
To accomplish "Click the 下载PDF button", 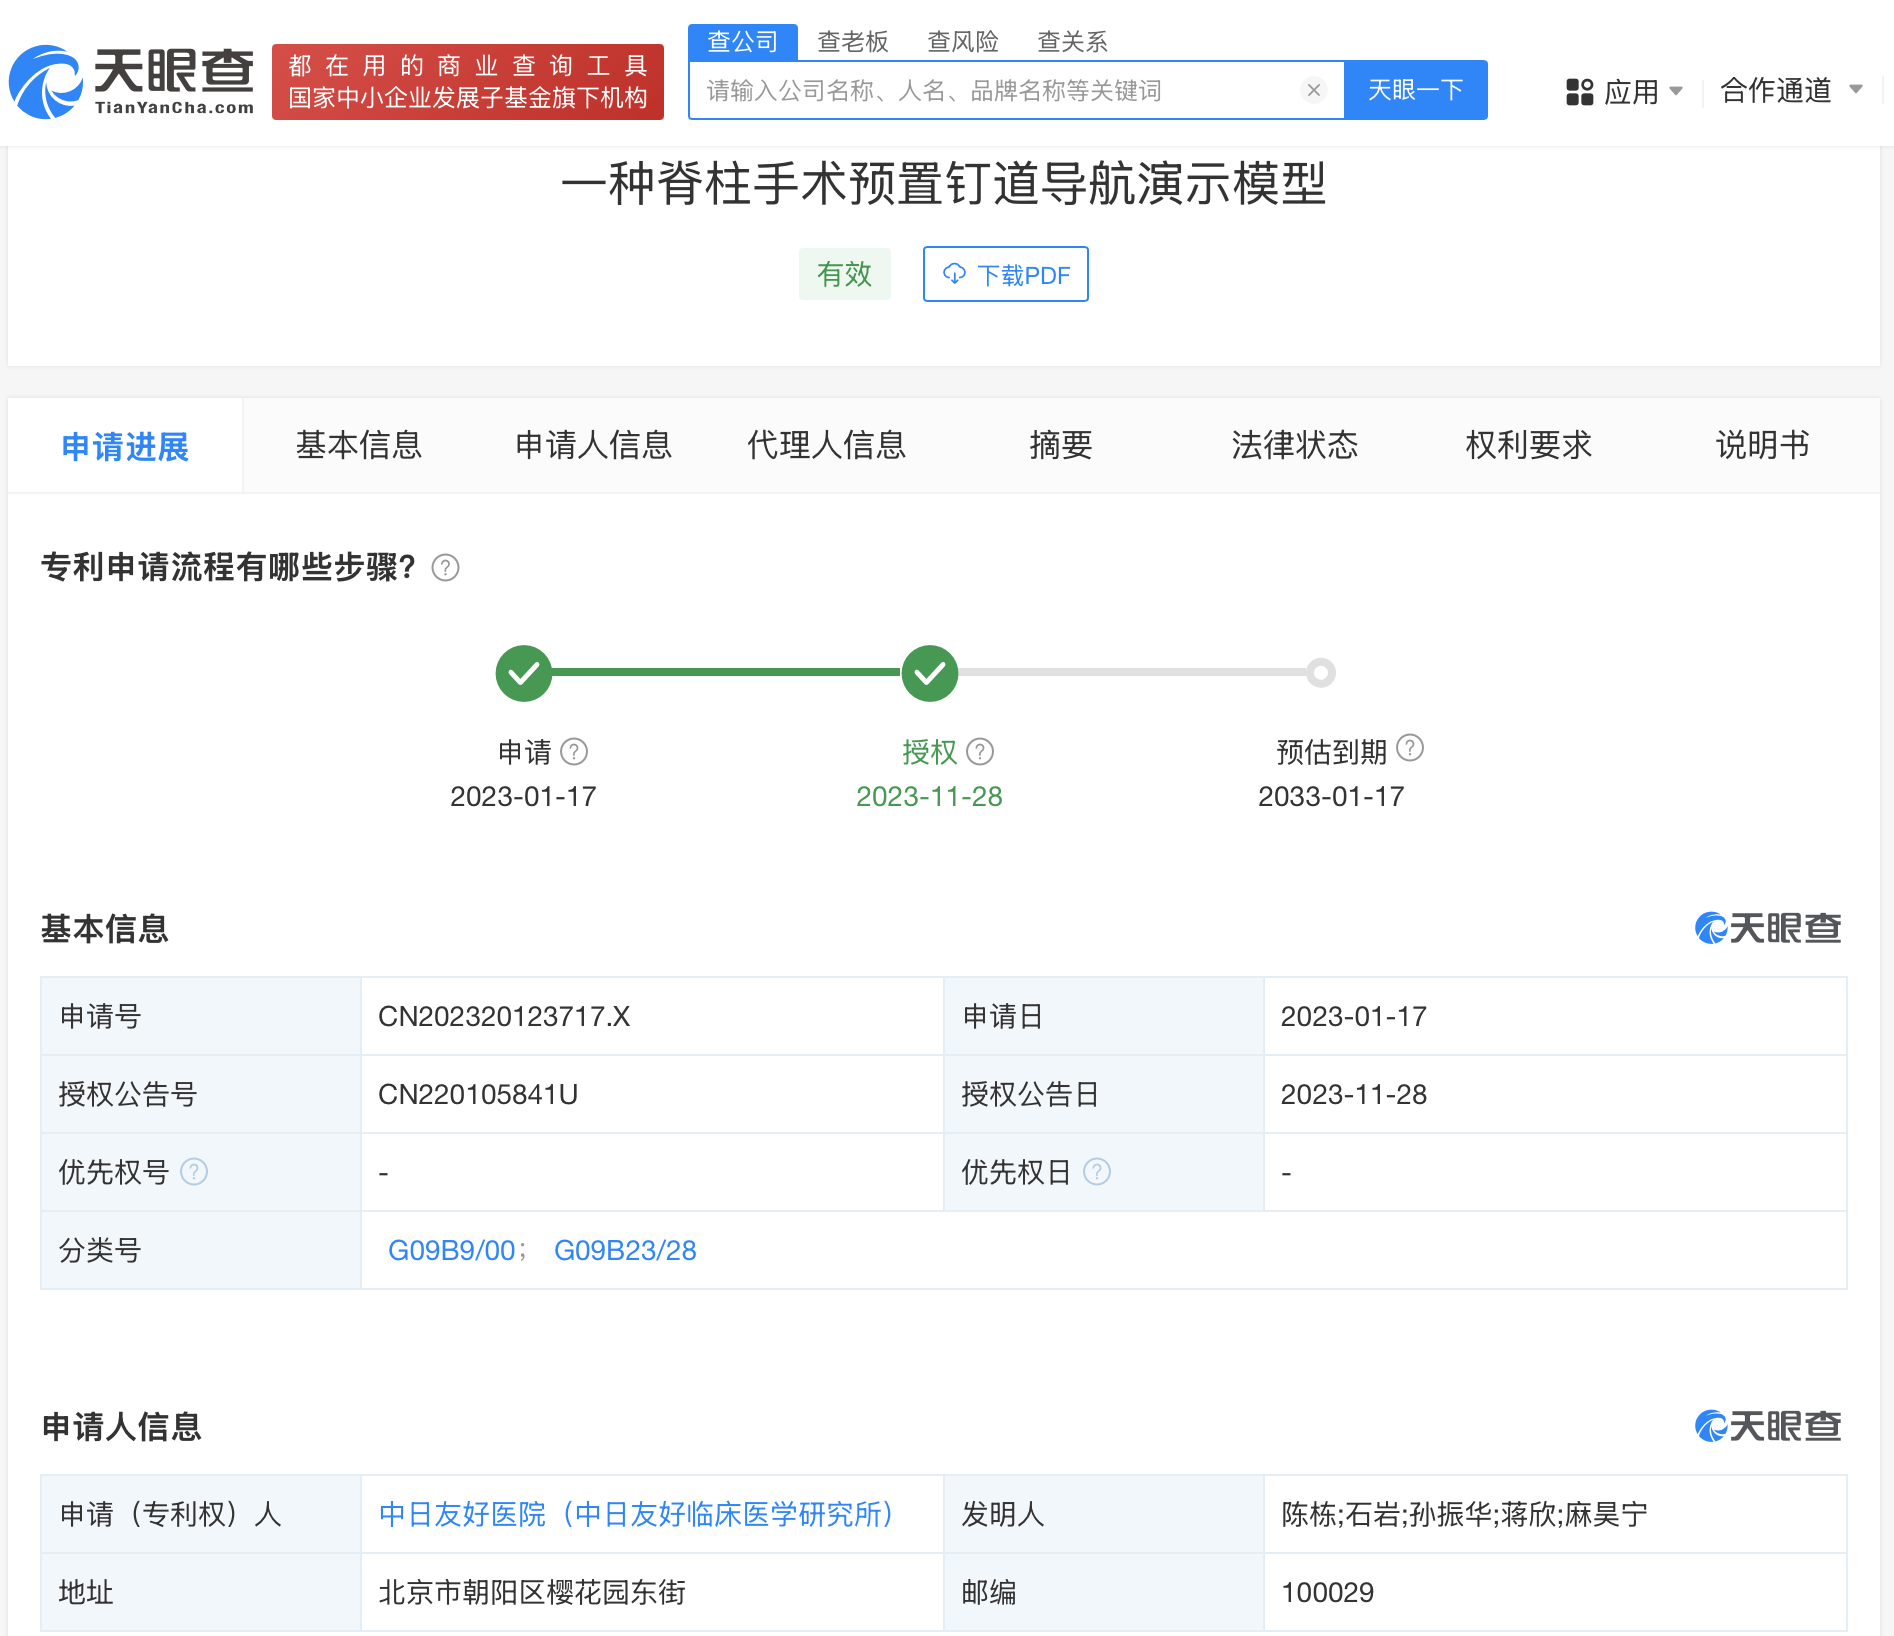I will coord(1005,274).
